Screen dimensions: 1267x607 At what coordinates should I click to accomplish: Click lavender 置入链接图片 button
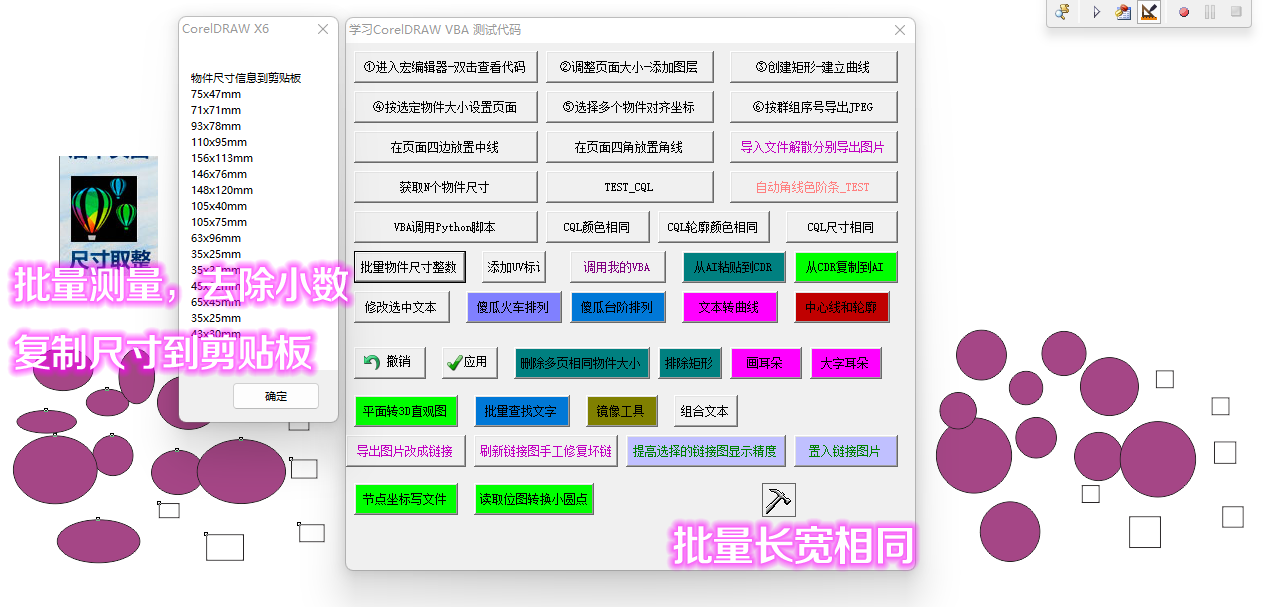pyautogui.click(x=846, y=451)
